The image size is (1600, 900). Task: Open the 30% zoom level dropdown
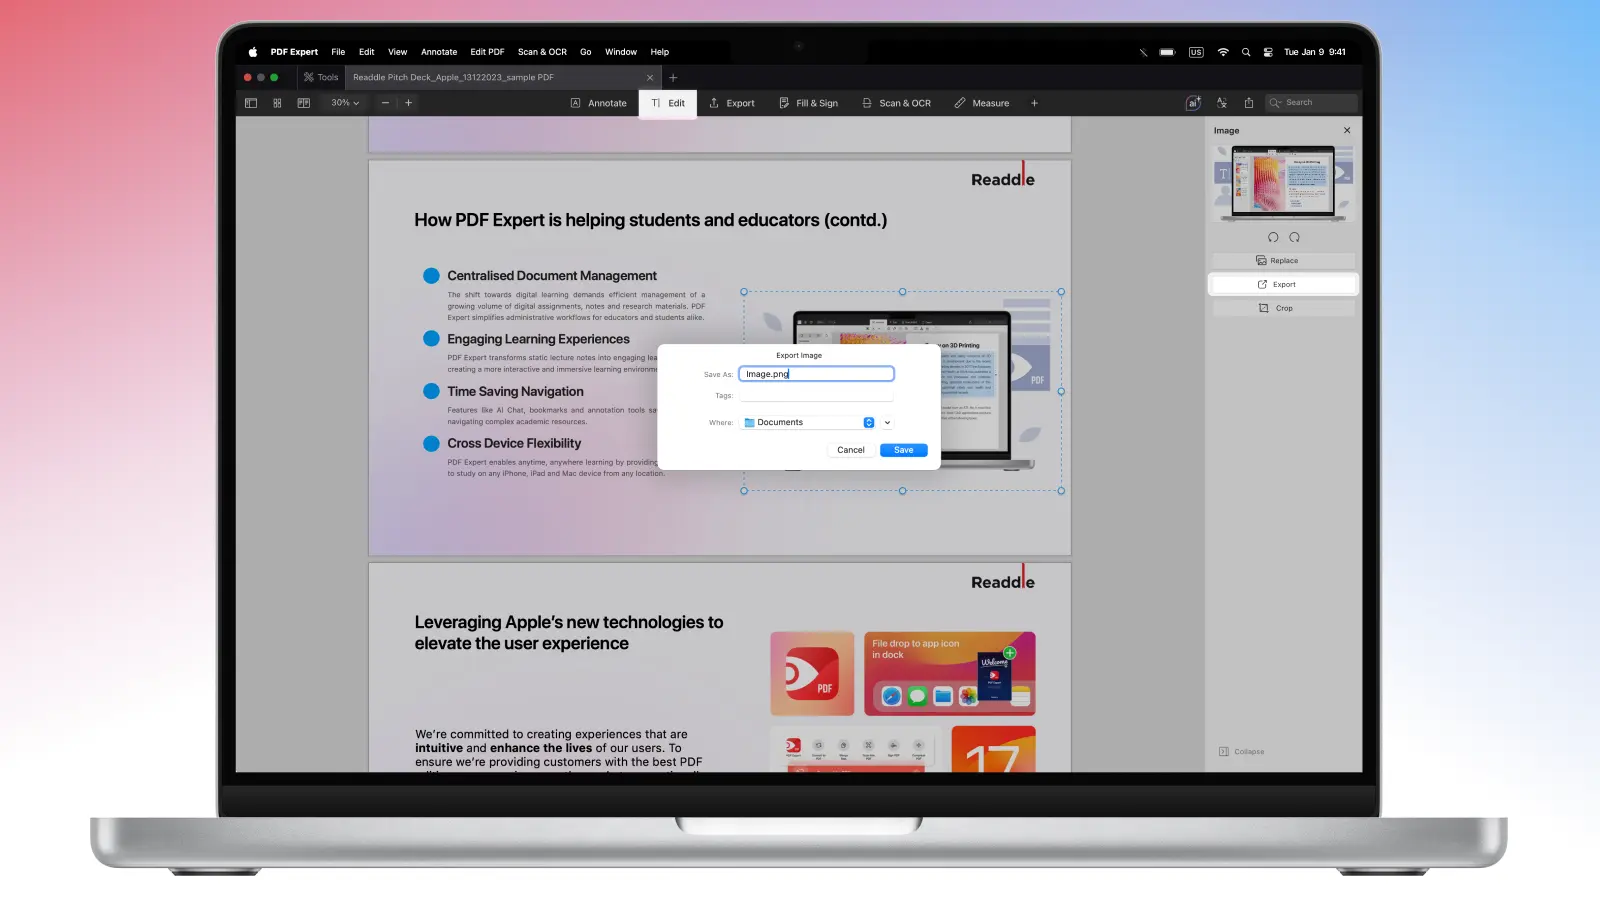tap(345, 103)
